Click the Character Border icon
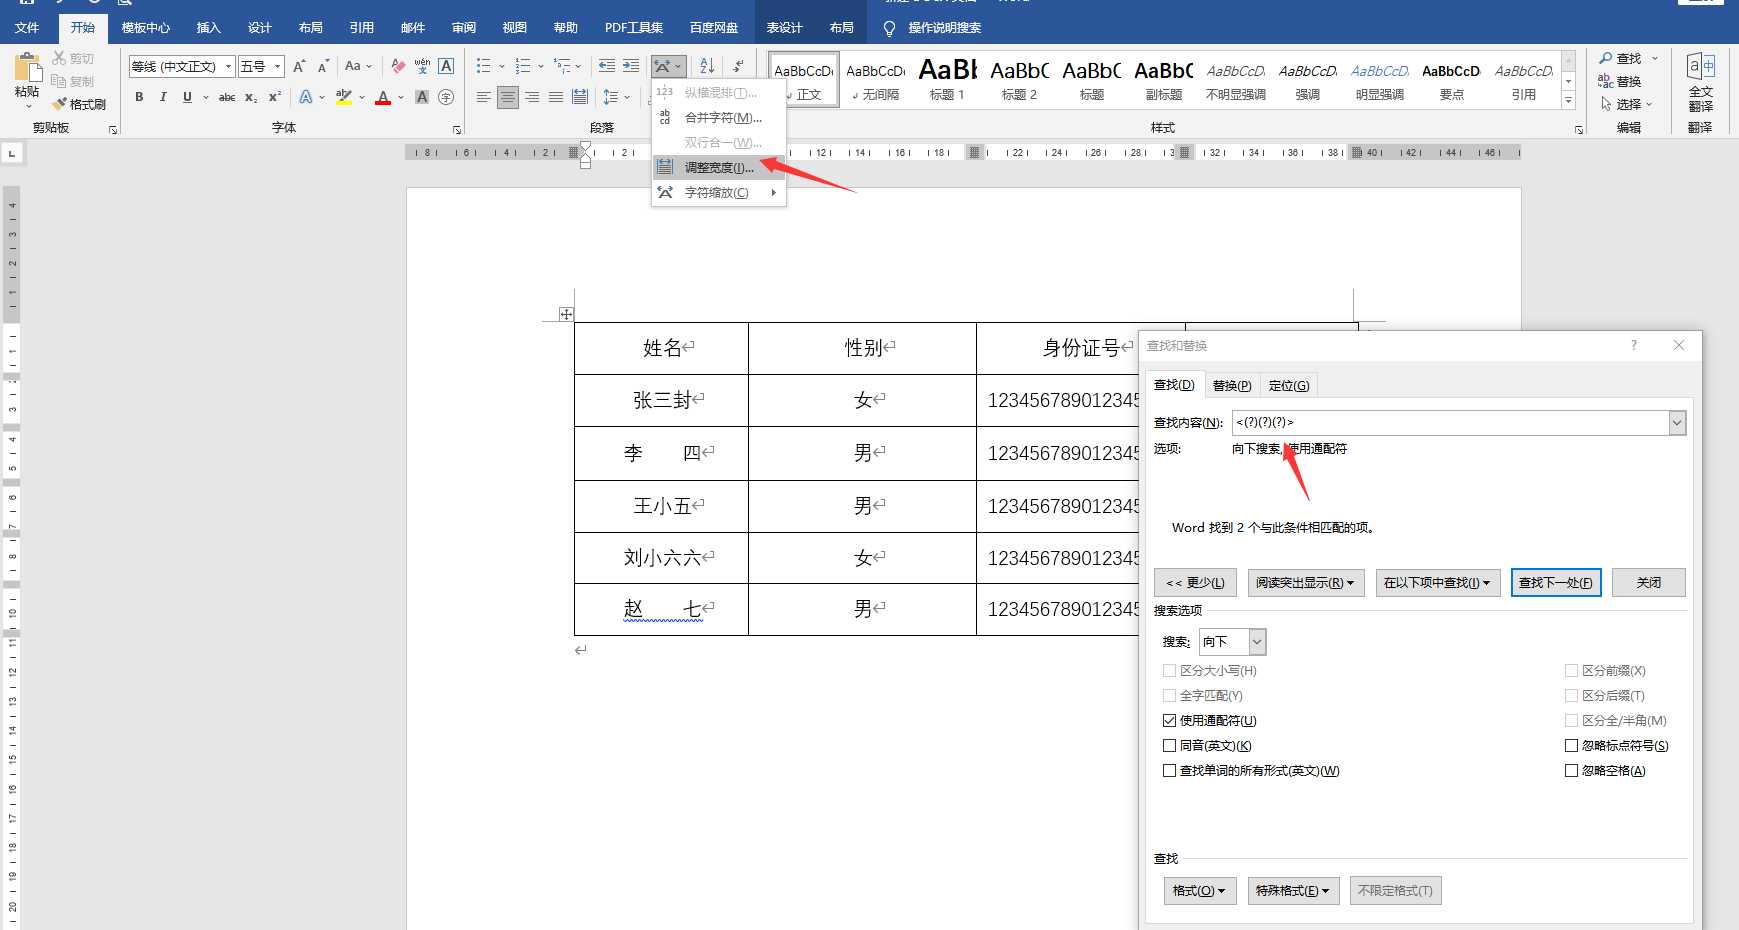 [x=446, y=66]
